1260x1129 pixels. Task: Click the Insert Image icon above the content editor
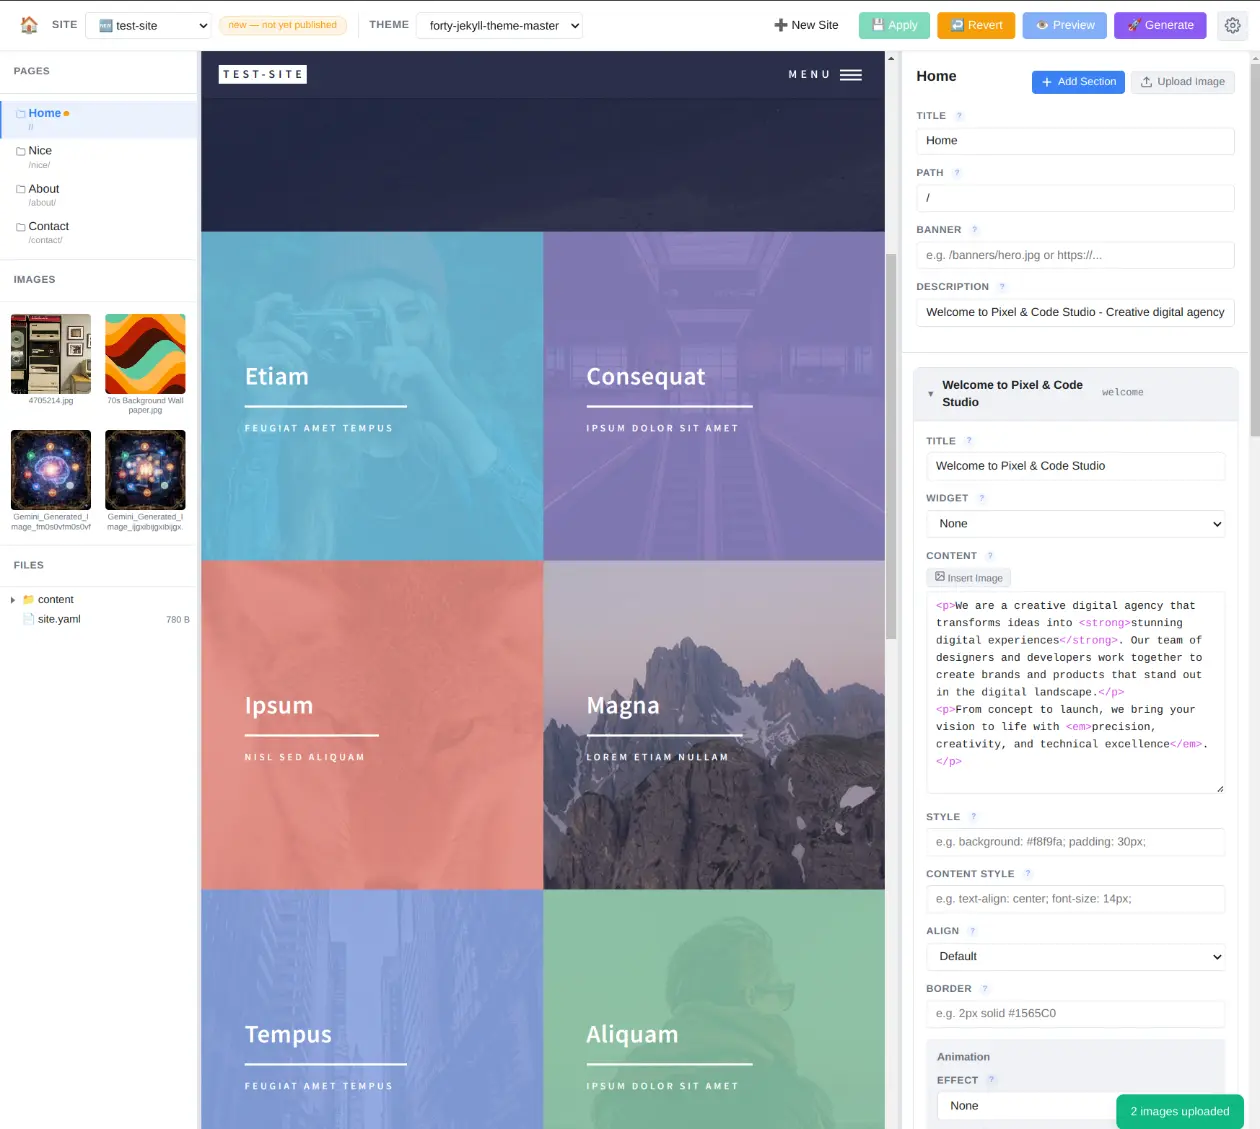pyautogui.click(x=941, y=577)
